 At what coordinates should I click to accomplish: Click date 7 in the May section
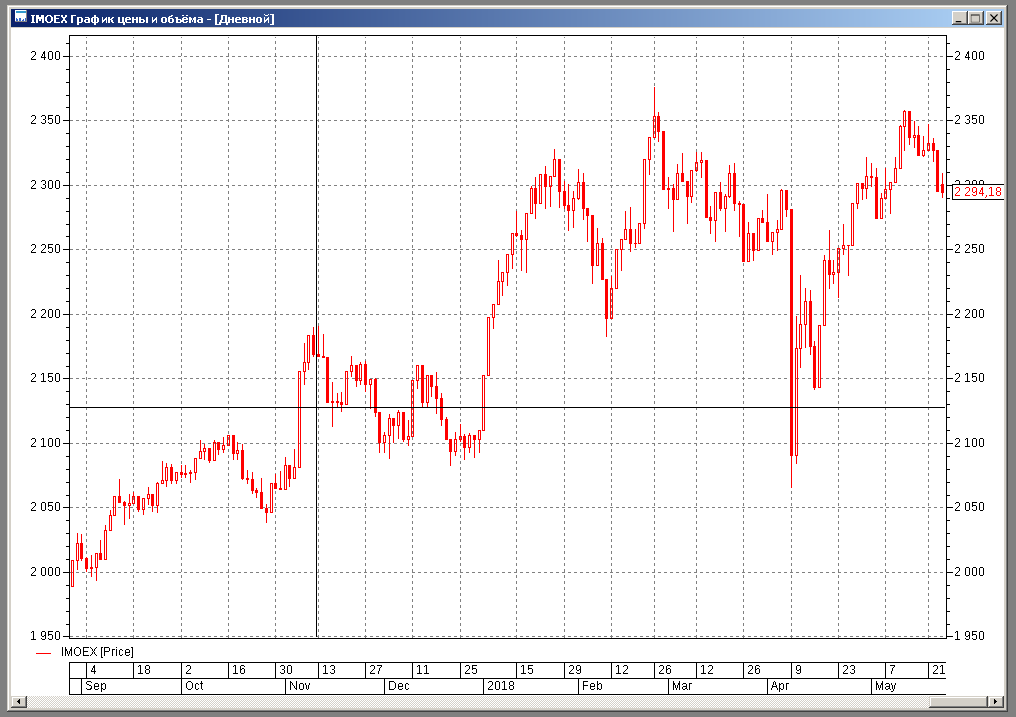coord(892,670)
